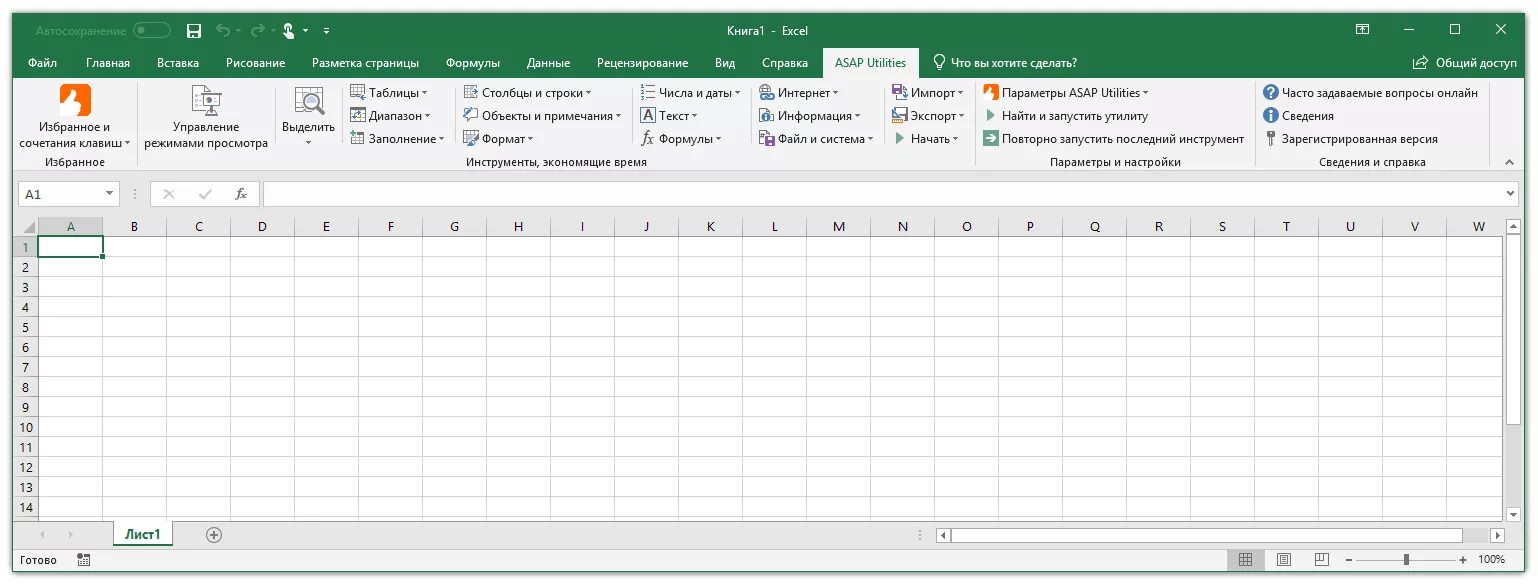The height and width of the screenshot is (585, 1538).
Task: Open Избранное и сочетания клавиш button
Action: pos(75,118)
